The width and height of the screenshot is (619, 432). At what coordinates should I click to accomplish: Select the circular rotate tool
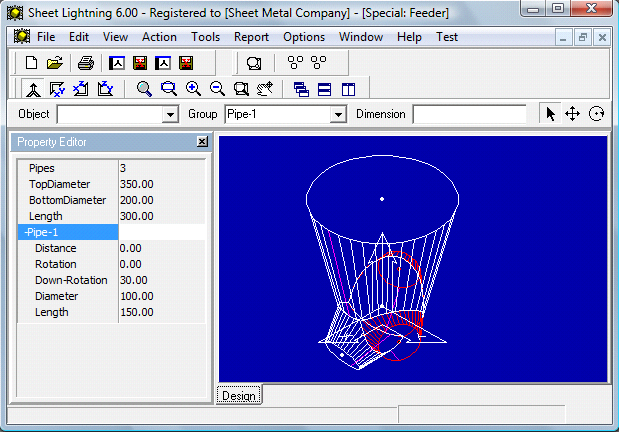[x=597, y=114]
